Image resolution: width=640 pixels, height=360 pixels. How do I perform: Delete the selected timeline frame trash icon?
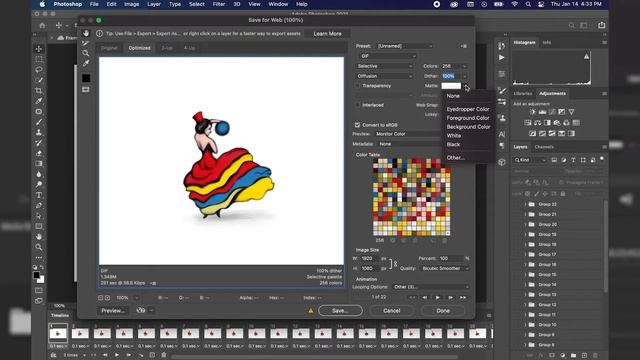click(x=164, y=355)
